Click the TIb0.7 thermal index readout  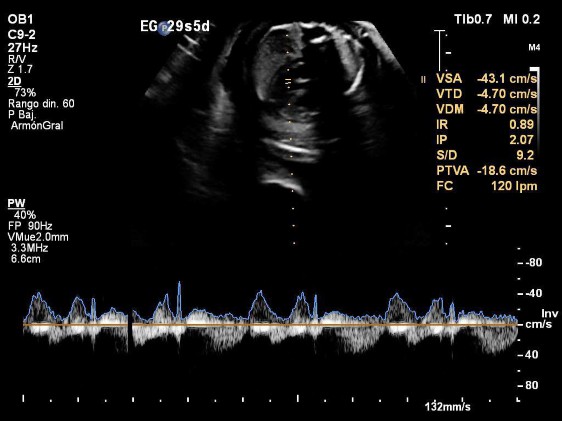[473, 19]
